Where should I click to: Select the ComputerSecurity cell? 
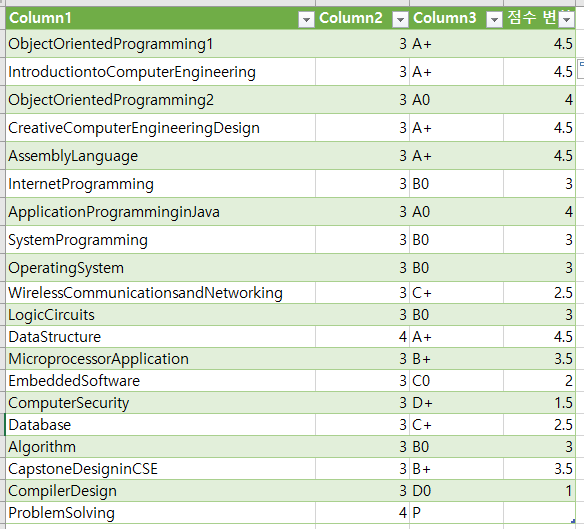[x=161, y=403]
